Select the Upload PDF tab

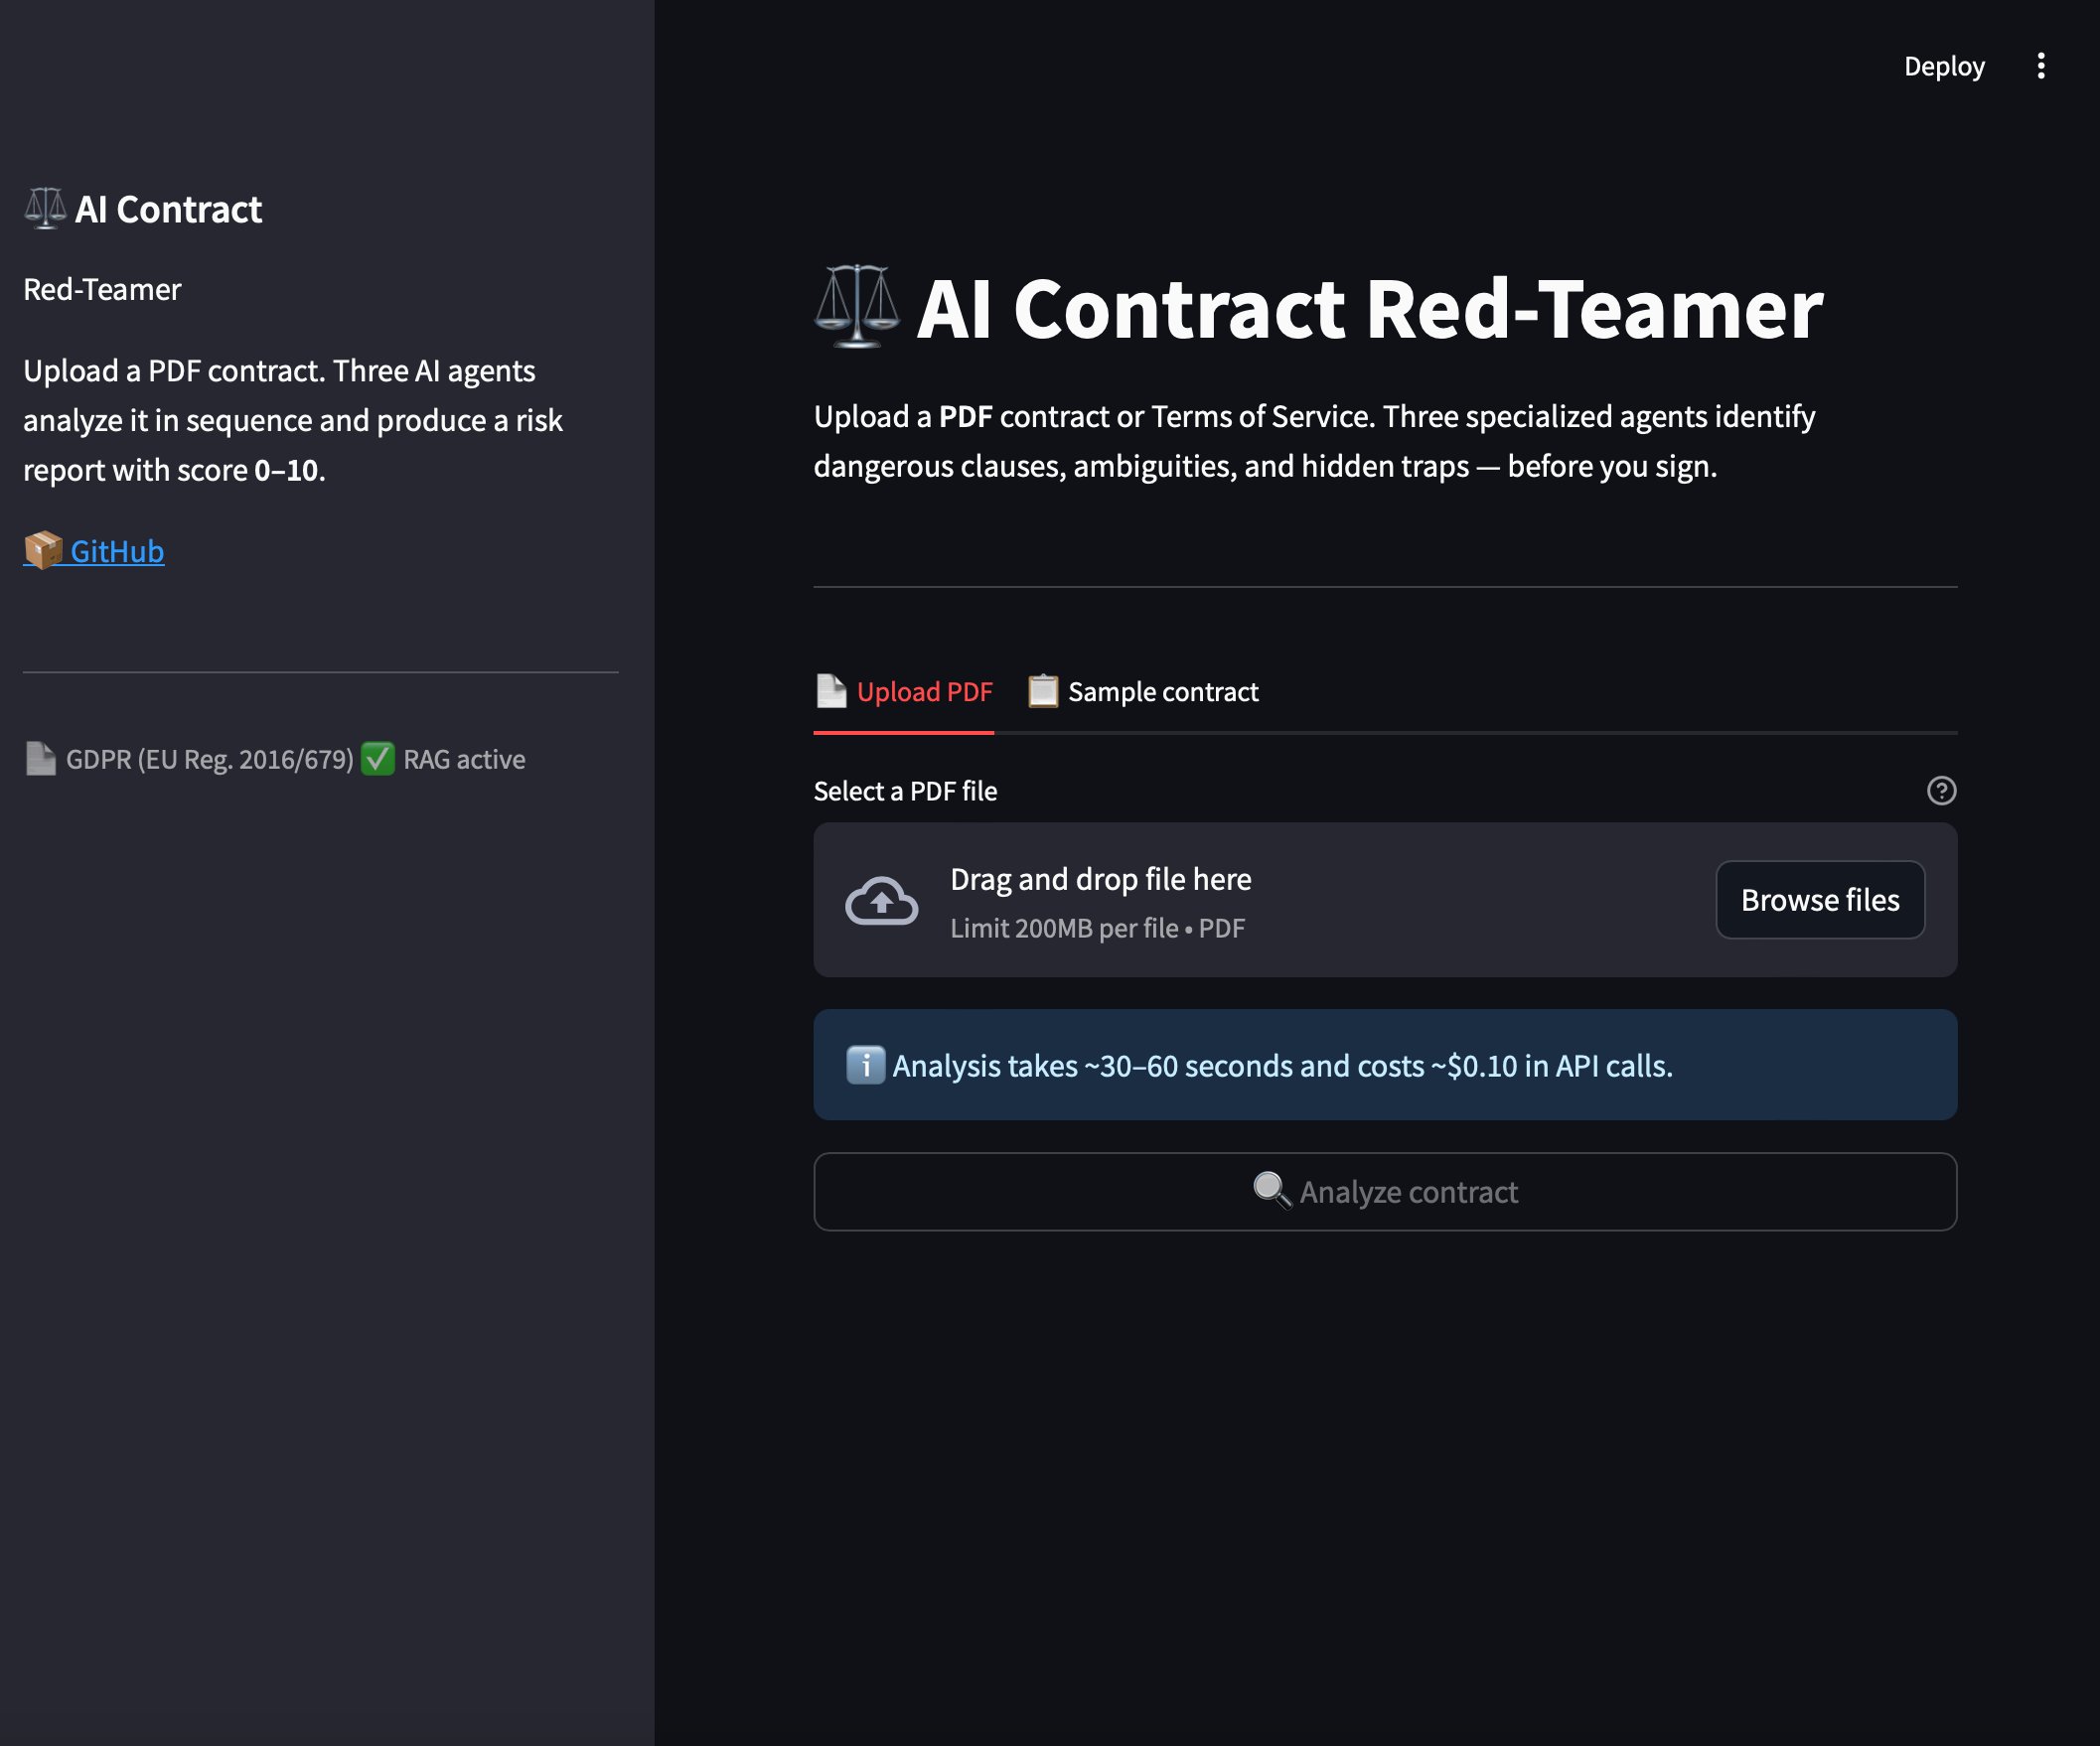click(903, 691)
